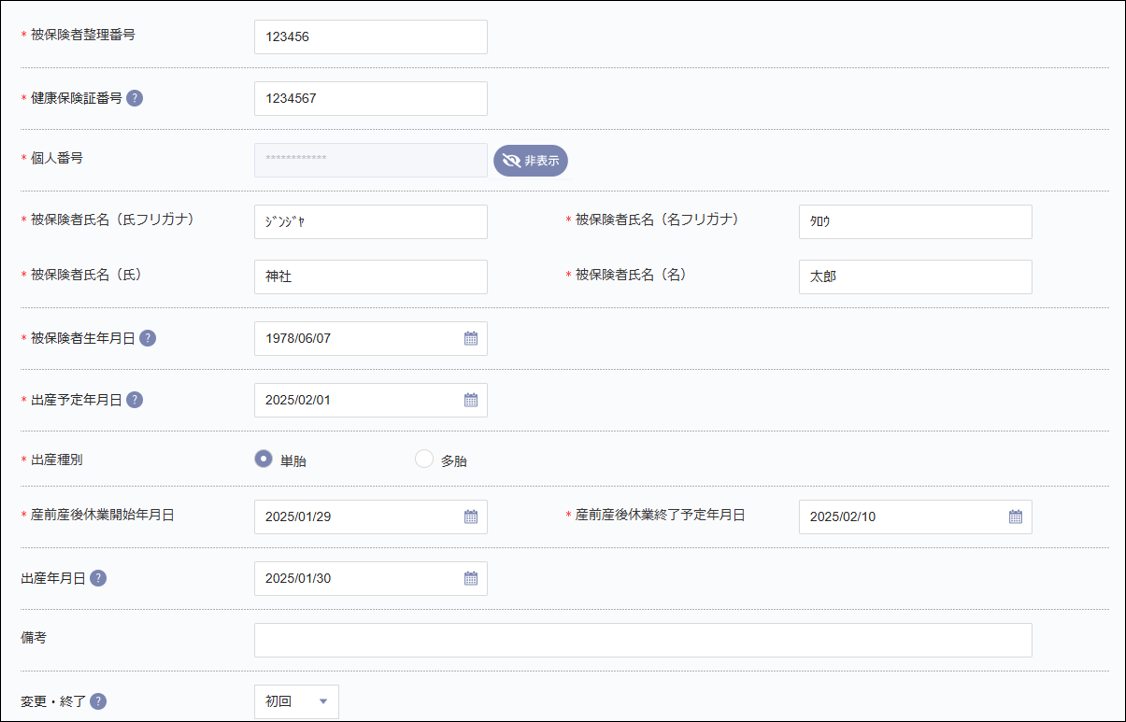Toggle 非表示 to show the 個人番号

pyautogui.click(x=530, y=160)
